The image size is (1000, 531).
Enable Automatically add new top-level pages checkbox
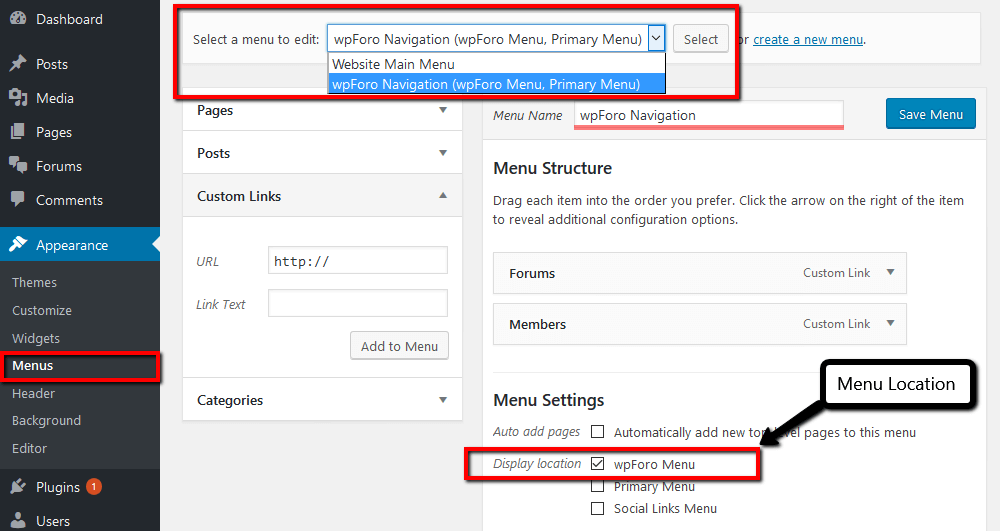598,432
